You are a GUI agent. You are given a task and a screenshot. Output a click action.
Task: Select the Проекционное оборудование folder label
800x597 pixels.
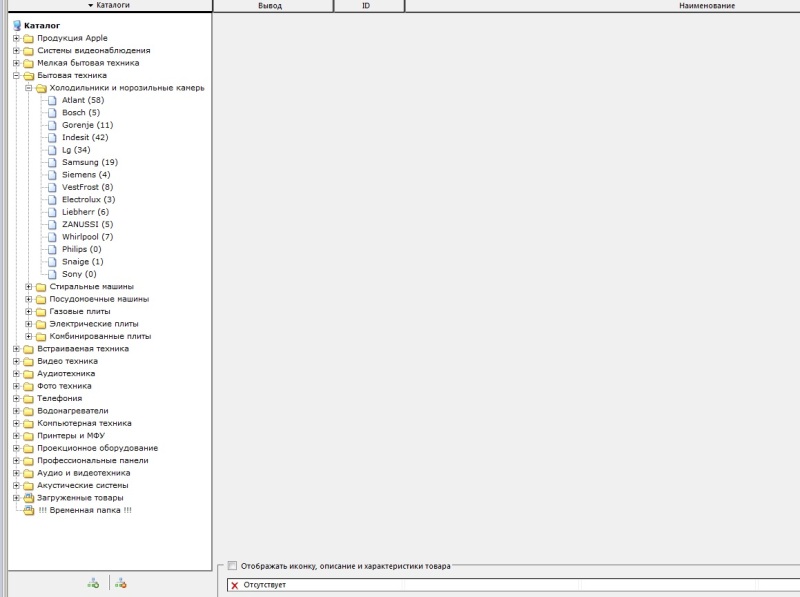pos(97,448)
